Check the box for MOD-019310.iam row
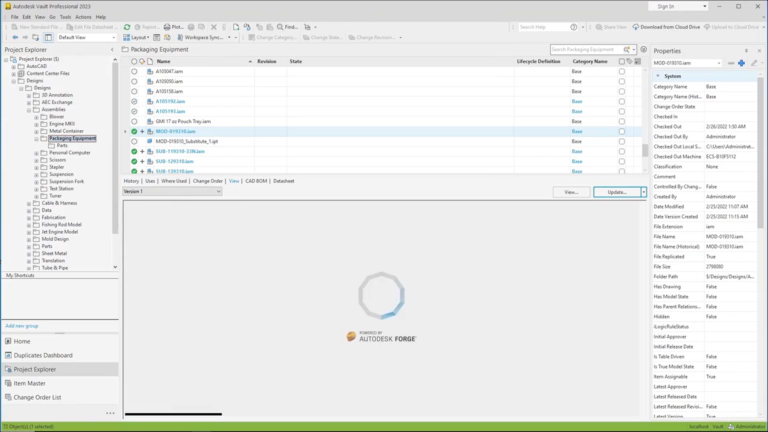 (622, 131)
